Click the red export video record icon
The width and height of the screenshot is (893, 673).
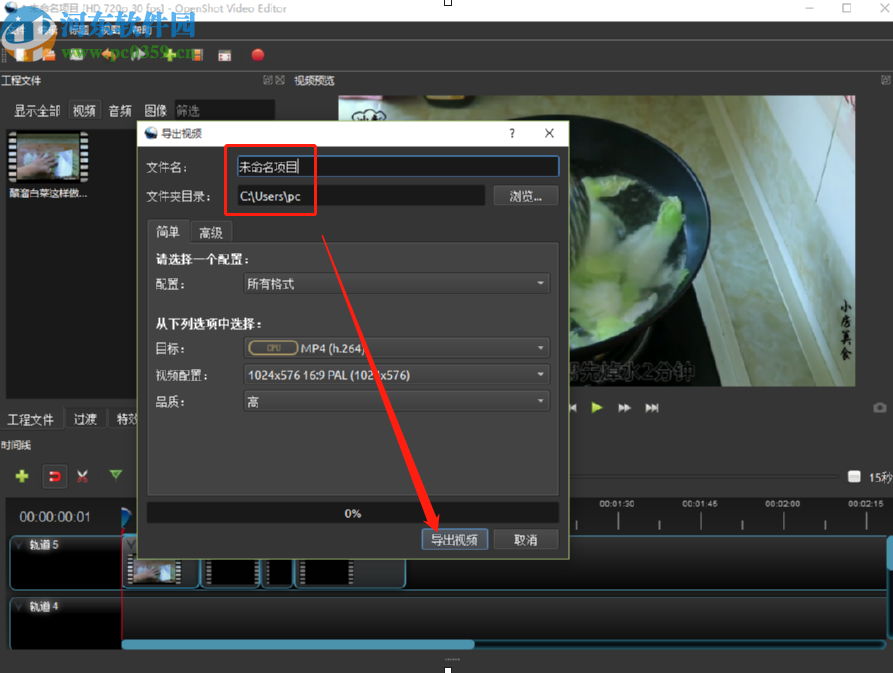point(257,55)
